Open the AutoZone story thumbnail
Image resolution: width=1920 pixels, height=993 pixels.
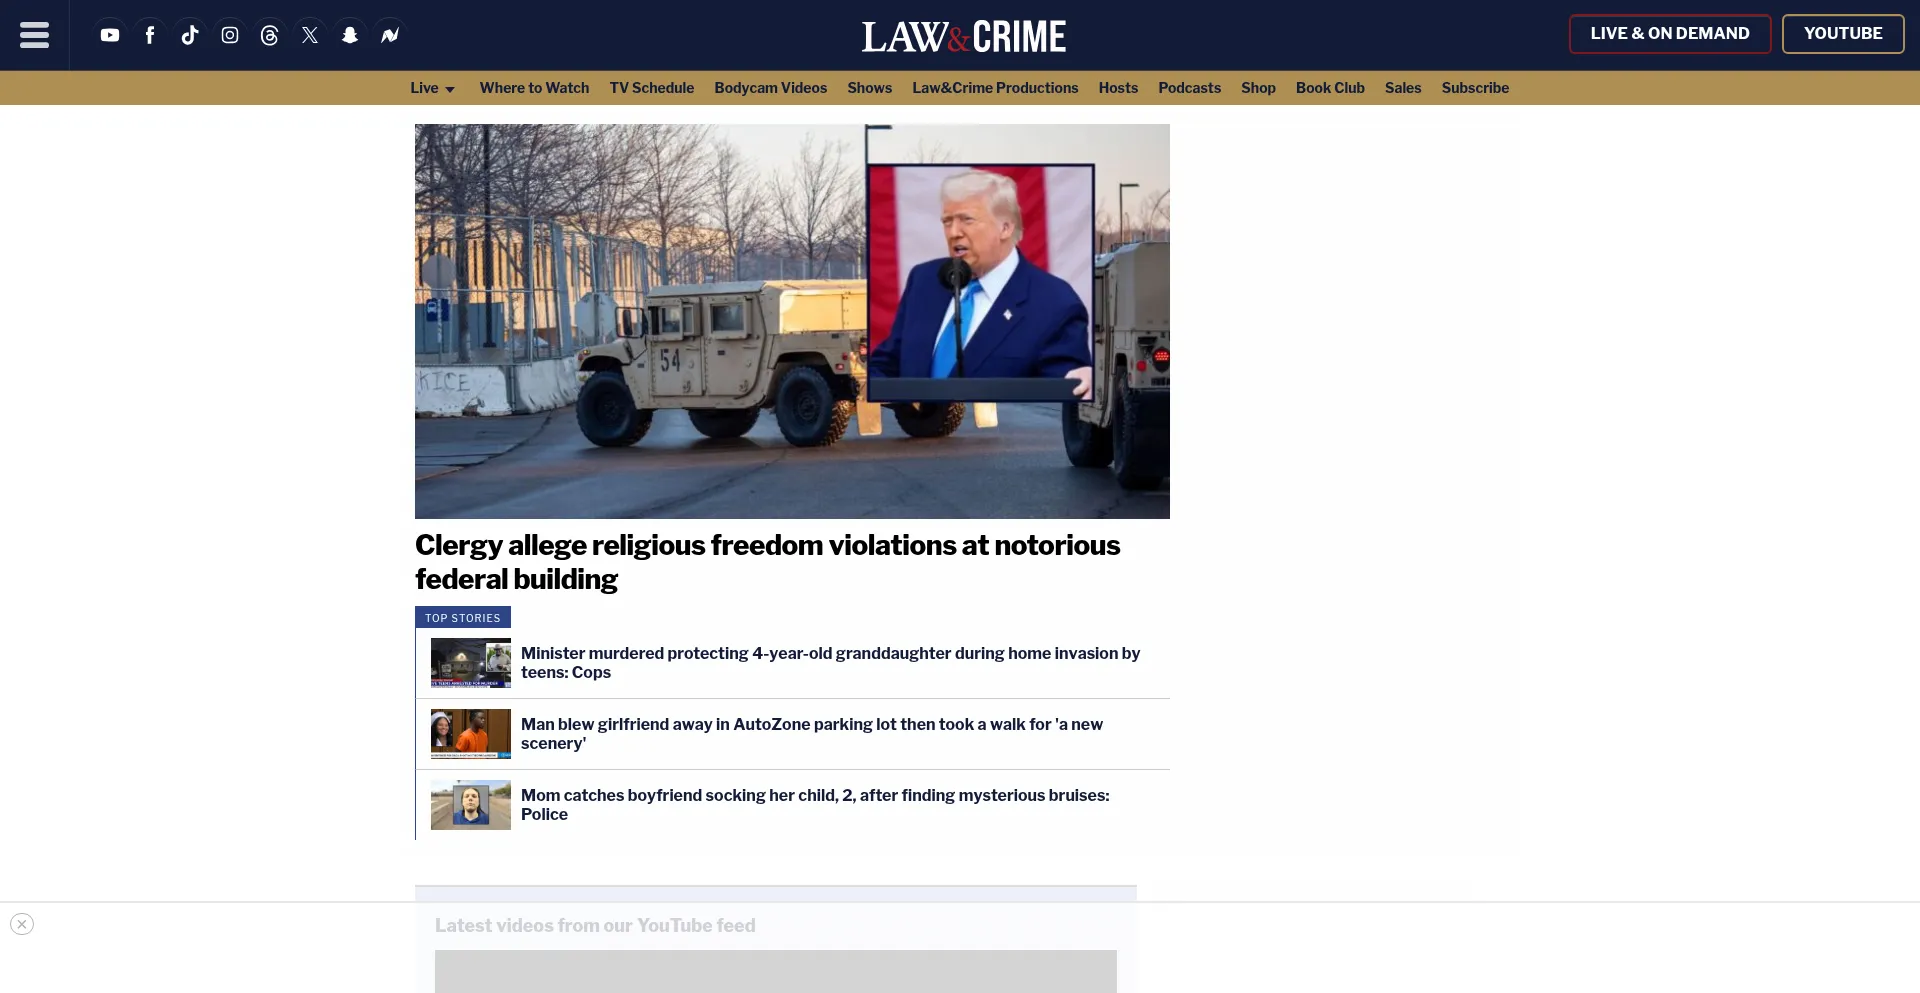471,734
